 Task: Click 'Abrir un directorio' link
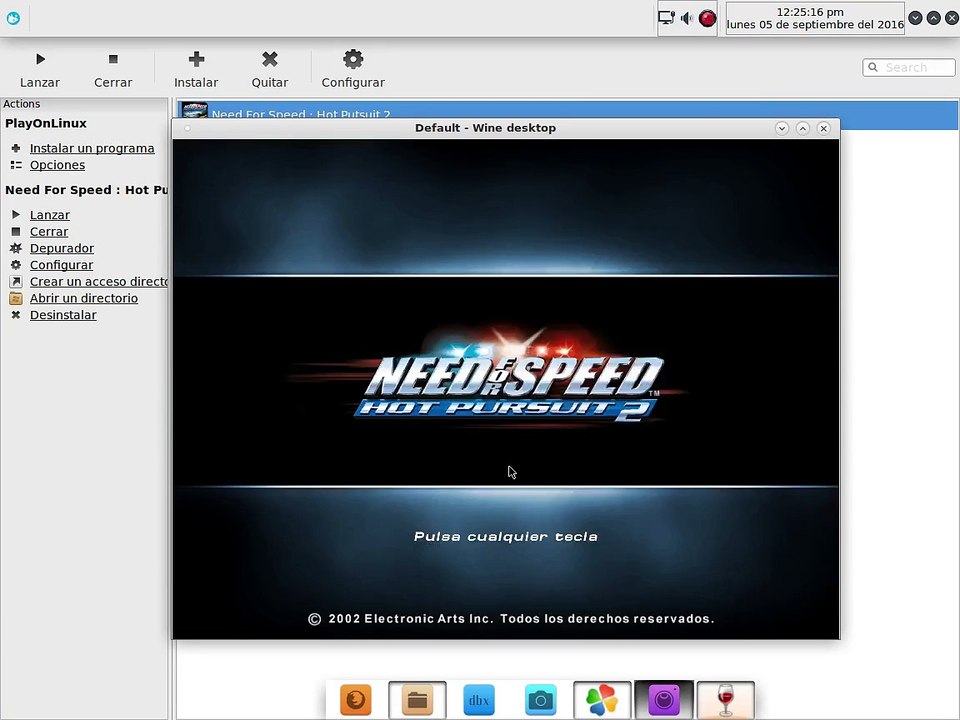pos(84,298)
